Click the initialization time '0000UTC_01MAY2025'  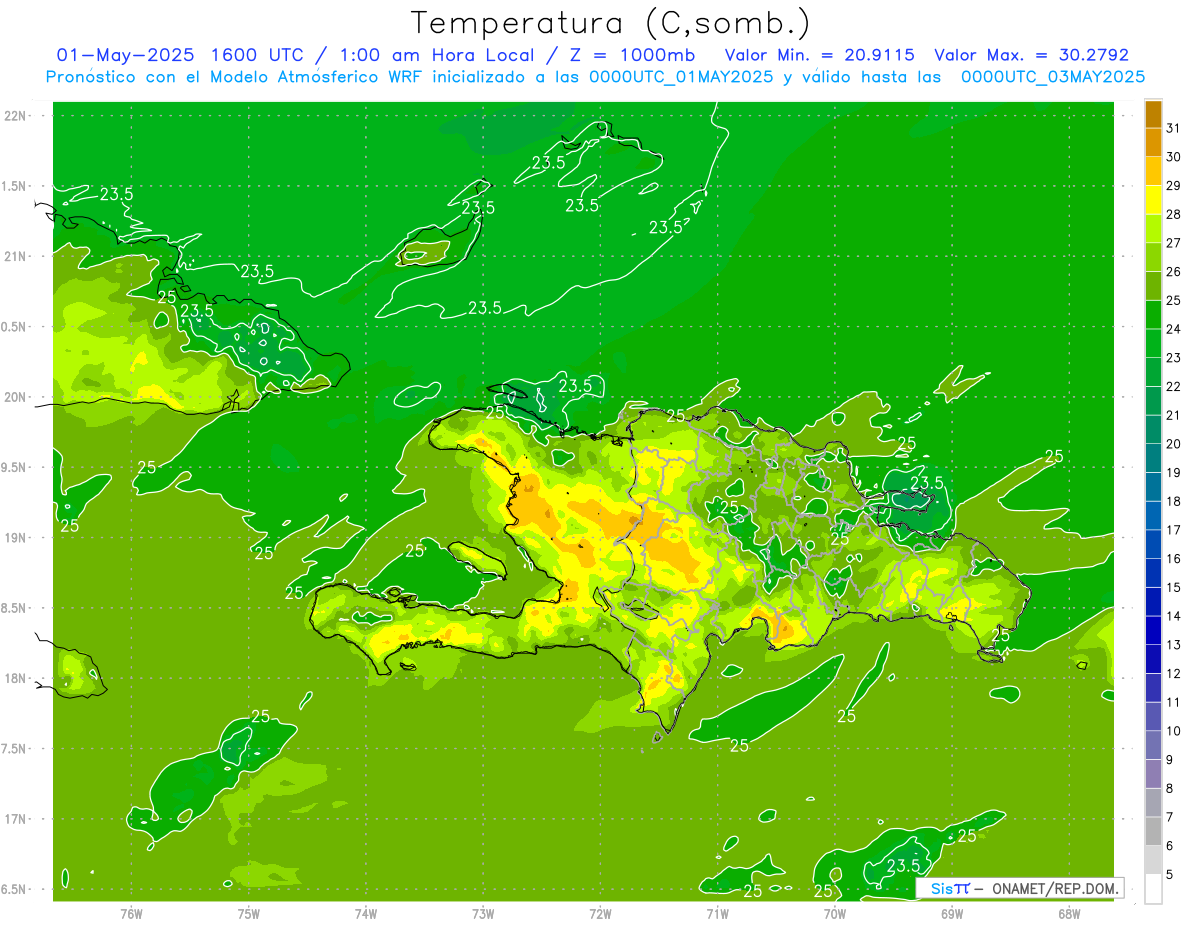pyautogui.click(x=681, y=77)
